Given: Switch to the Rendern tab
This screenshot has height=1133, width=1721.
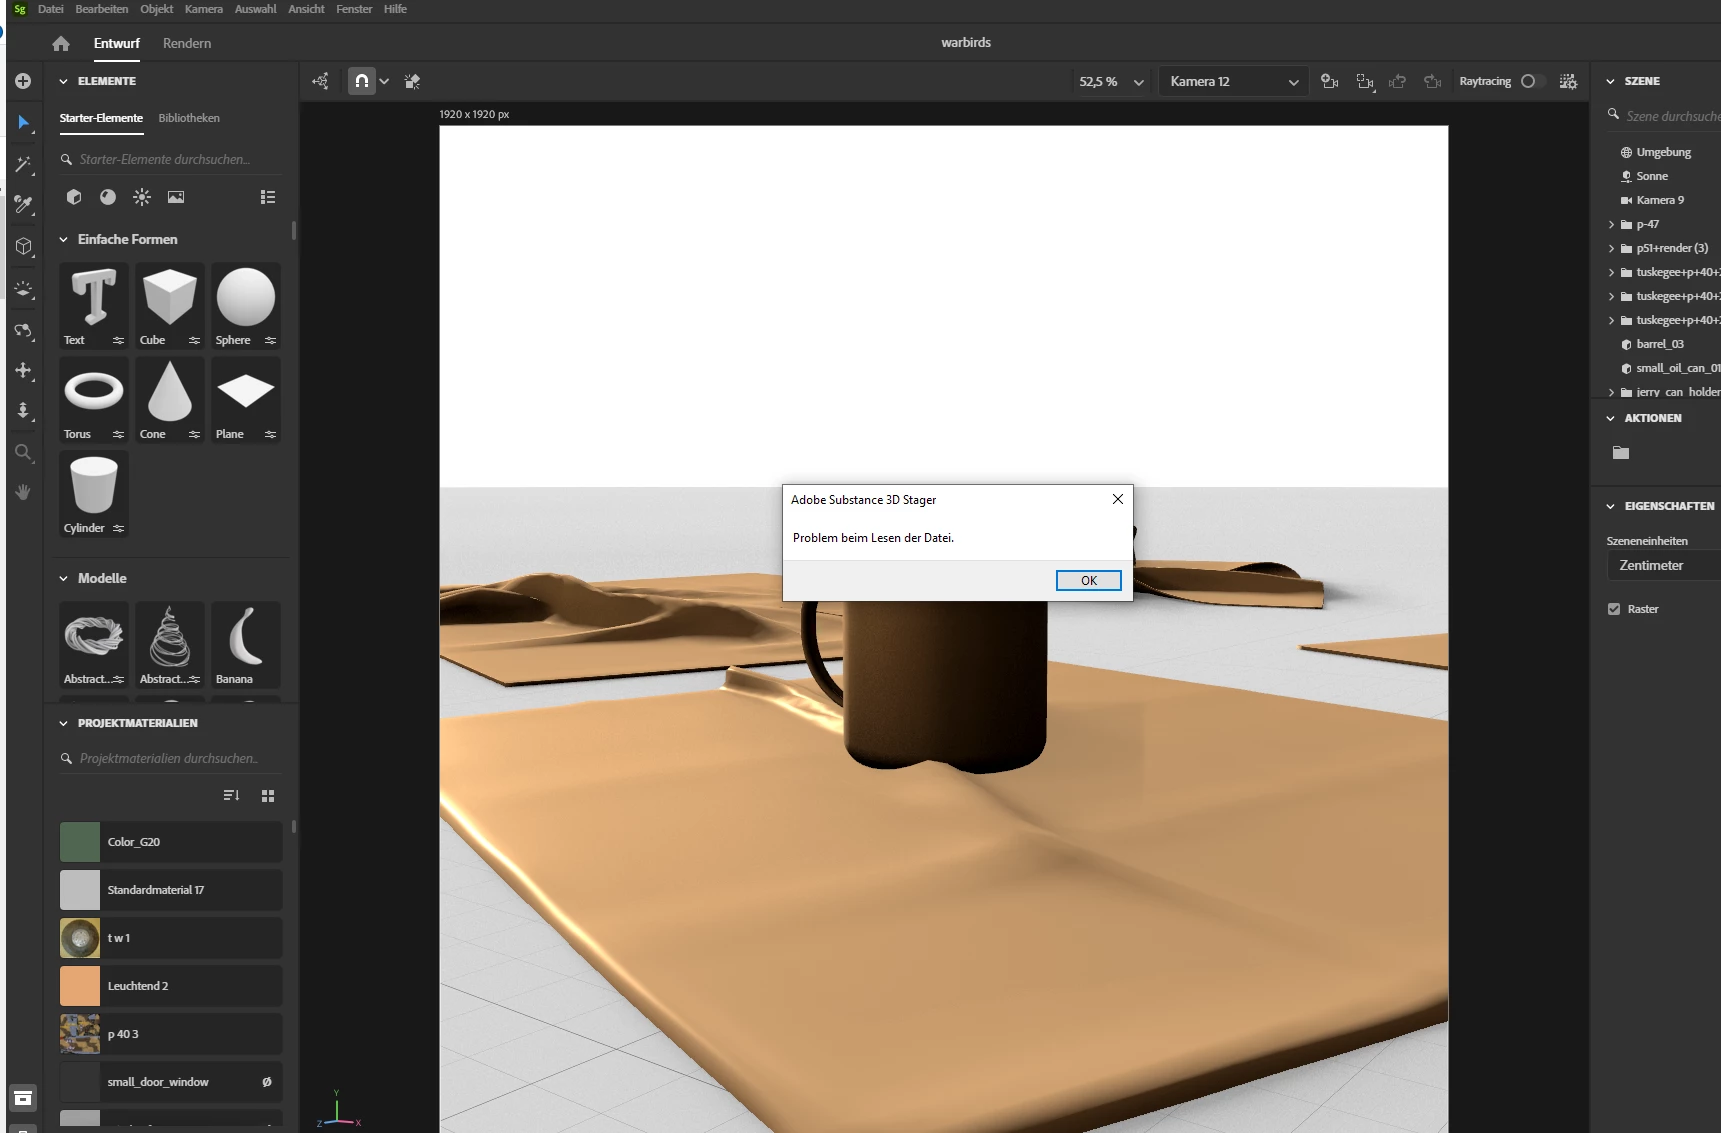Looking at the screenshot, I should [x=187, y=43].
